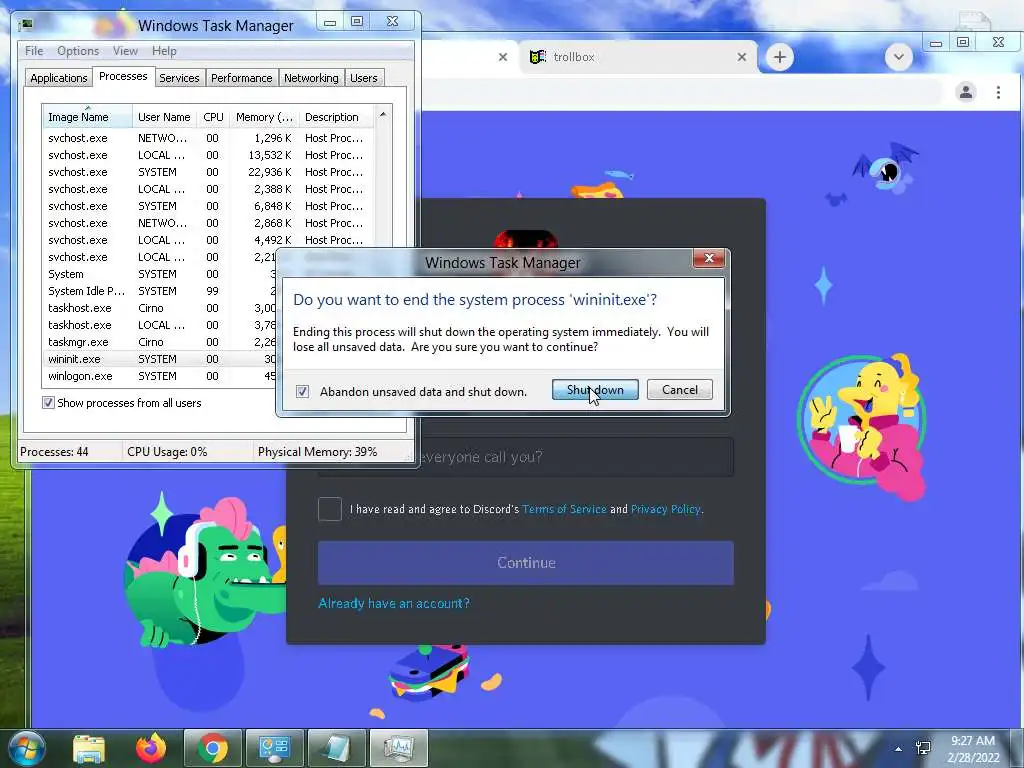This screenshot has width=1024, height=768.
Task: Open the Task Manager Options menu
Action: 78,51
